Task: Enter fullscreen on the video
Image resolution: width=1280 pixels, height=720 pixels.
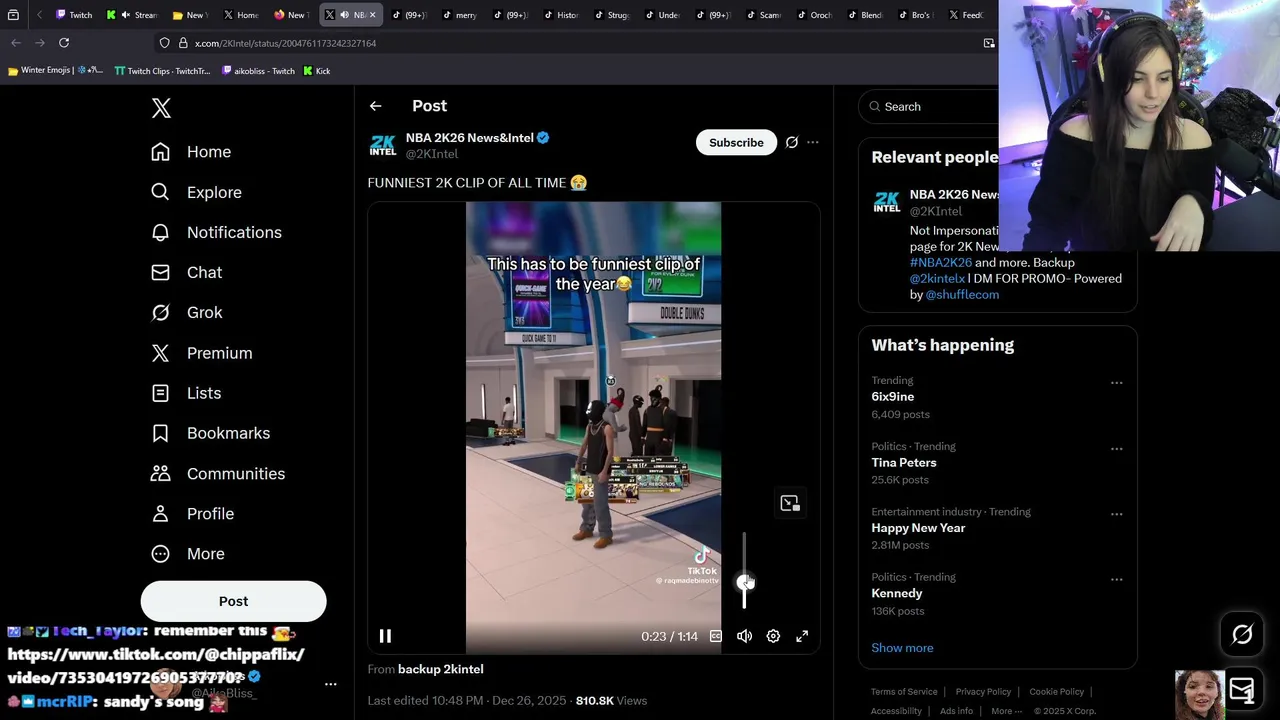Action: [802, 636]
